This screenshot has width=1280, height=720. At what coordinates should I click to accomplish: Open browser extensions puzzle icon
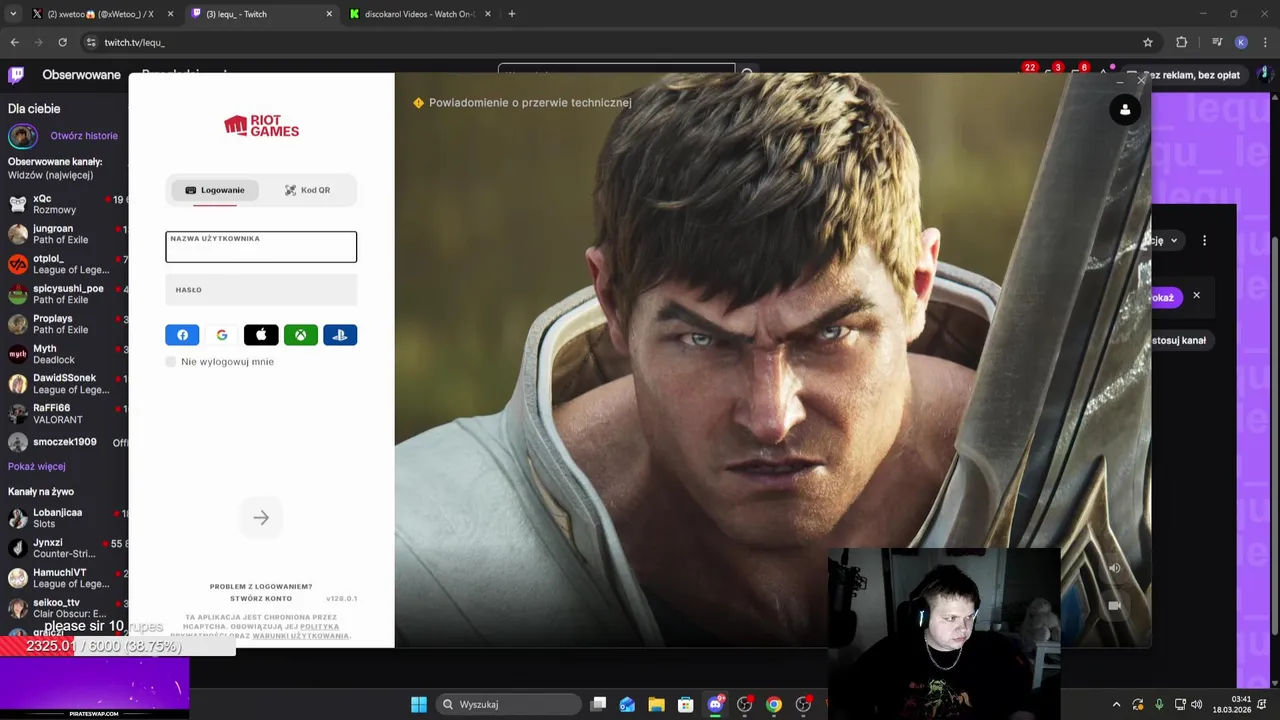tap(1182, 42)
